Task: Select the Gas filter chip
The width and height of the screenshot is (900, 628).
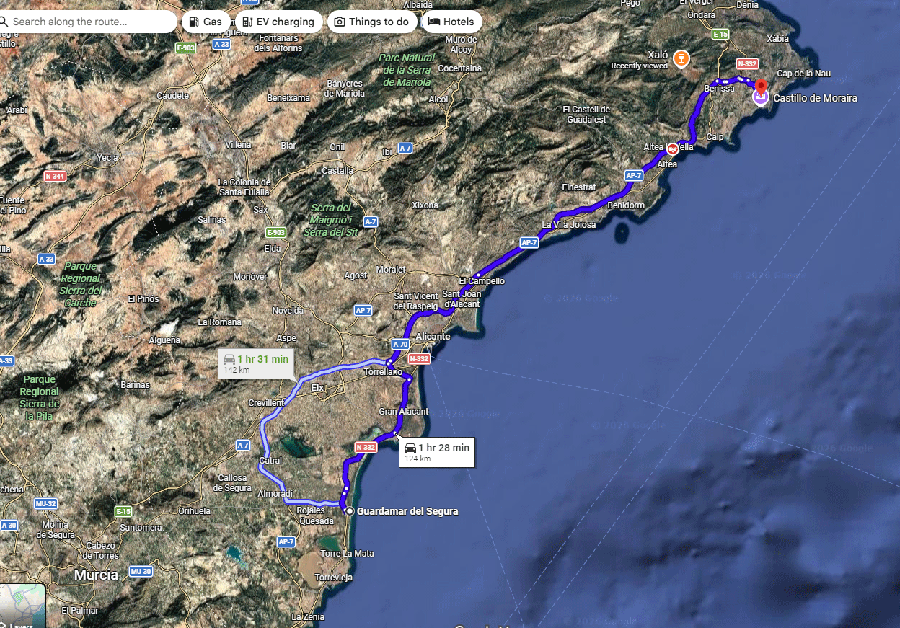Action: 206,22
